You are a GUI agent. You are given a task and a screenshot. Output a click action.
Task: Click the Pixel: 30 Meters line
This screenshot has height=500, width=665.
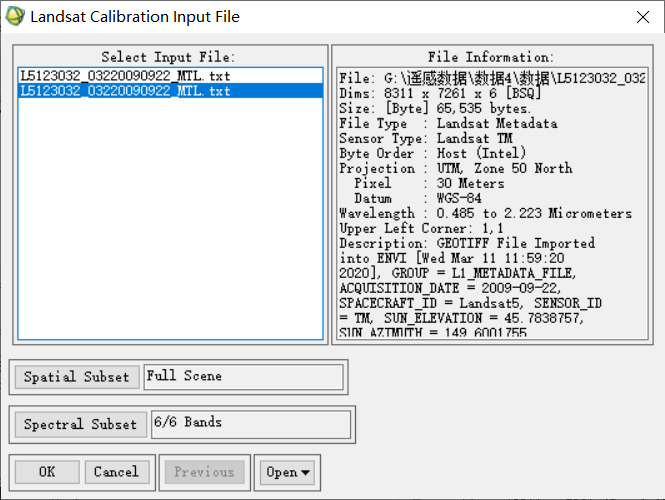(x=429, y=183)
